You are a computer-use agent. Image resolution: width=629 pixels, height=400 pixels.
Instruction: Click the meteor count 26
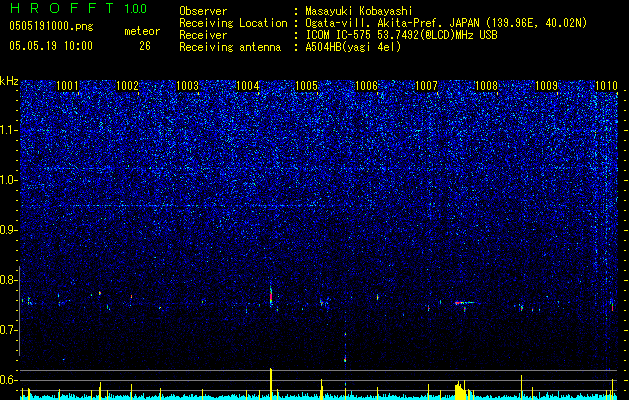[145, 46]
